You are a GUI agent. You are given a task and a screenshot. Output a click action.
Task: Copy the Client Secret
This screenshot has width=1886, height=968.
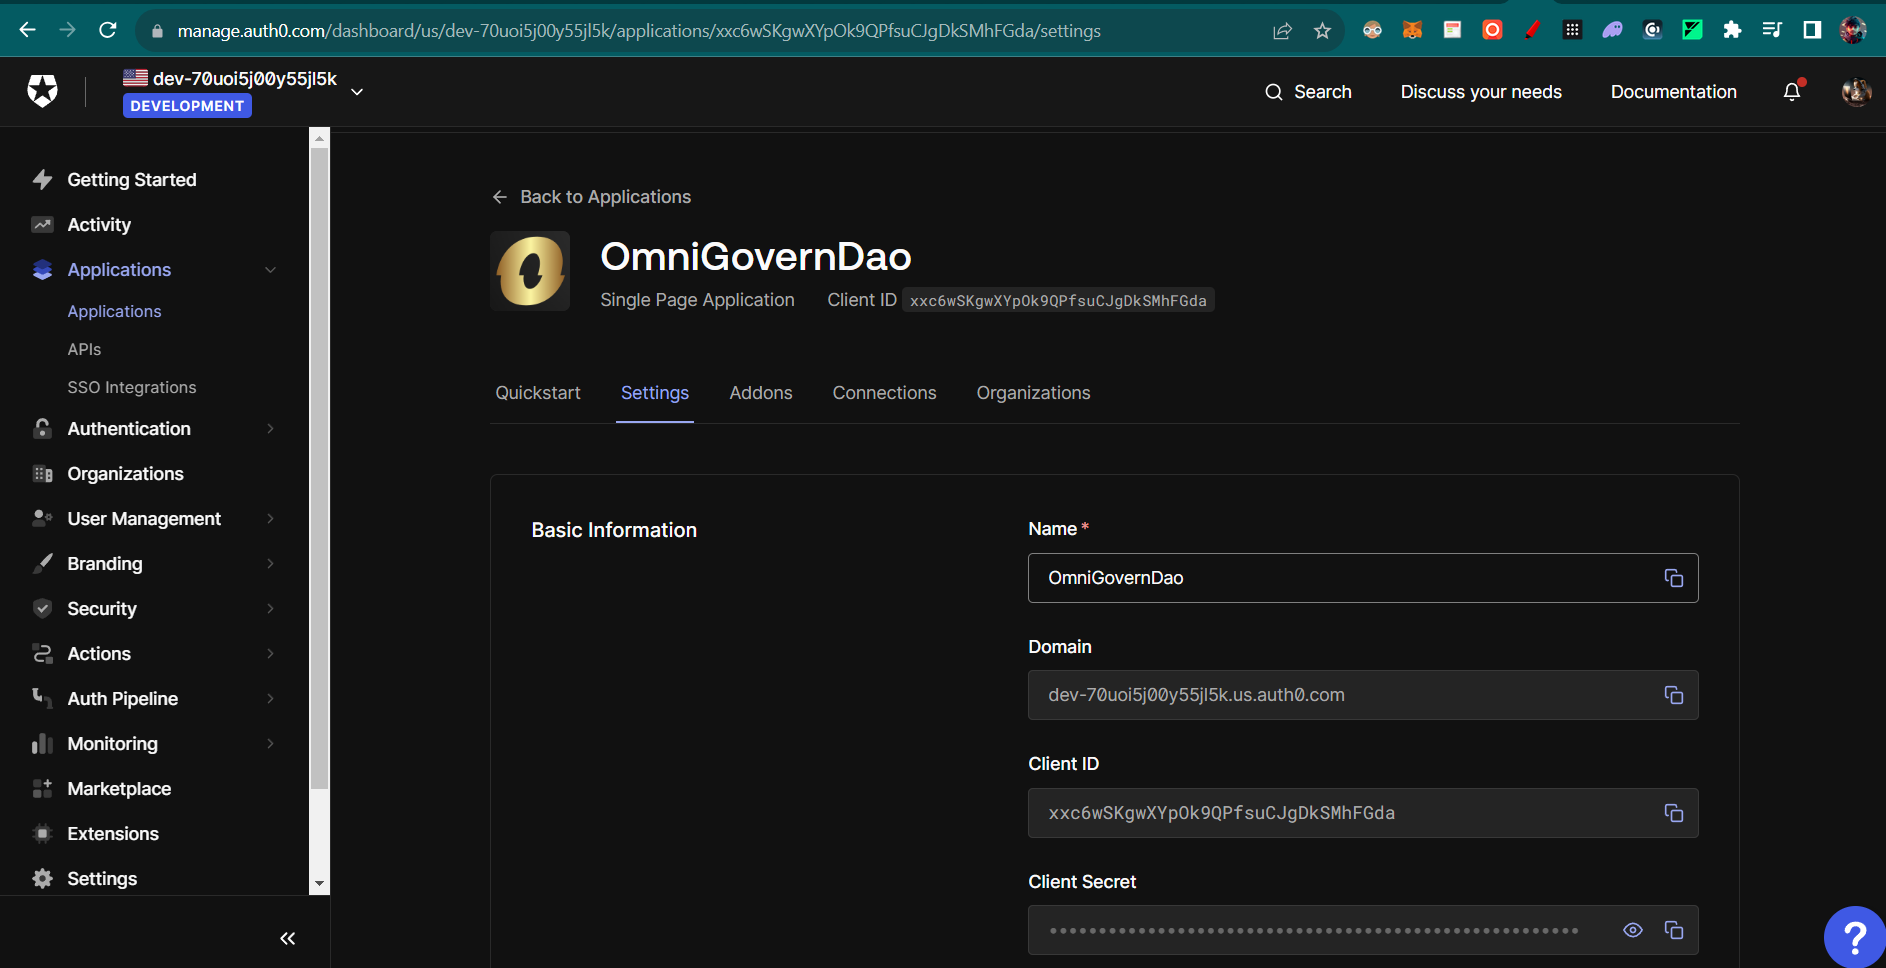pyautogui.click(x=1674, y=930)
